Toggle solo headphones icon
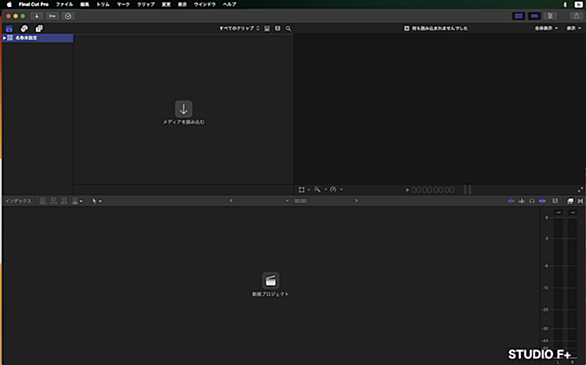The image size is (586, 365). point(532,201)
